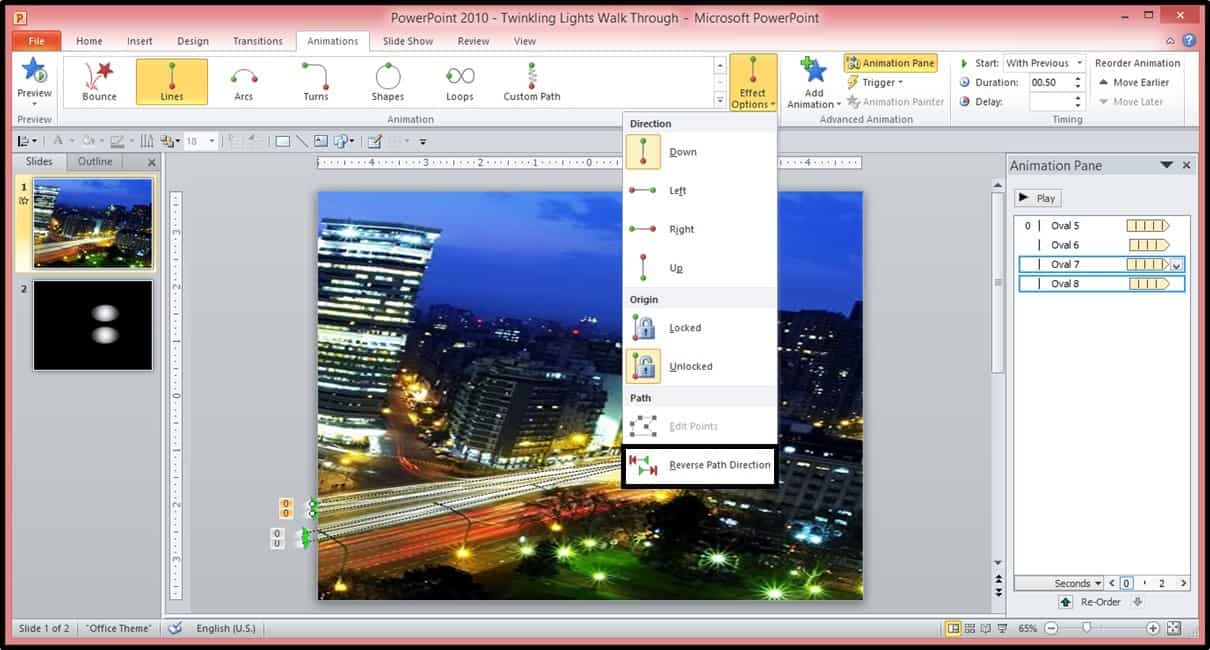Image resolution: width=1210 pixels, height=650 pixels.
Task: Switch to Normal view icon
Action: [x=953, y=628]
